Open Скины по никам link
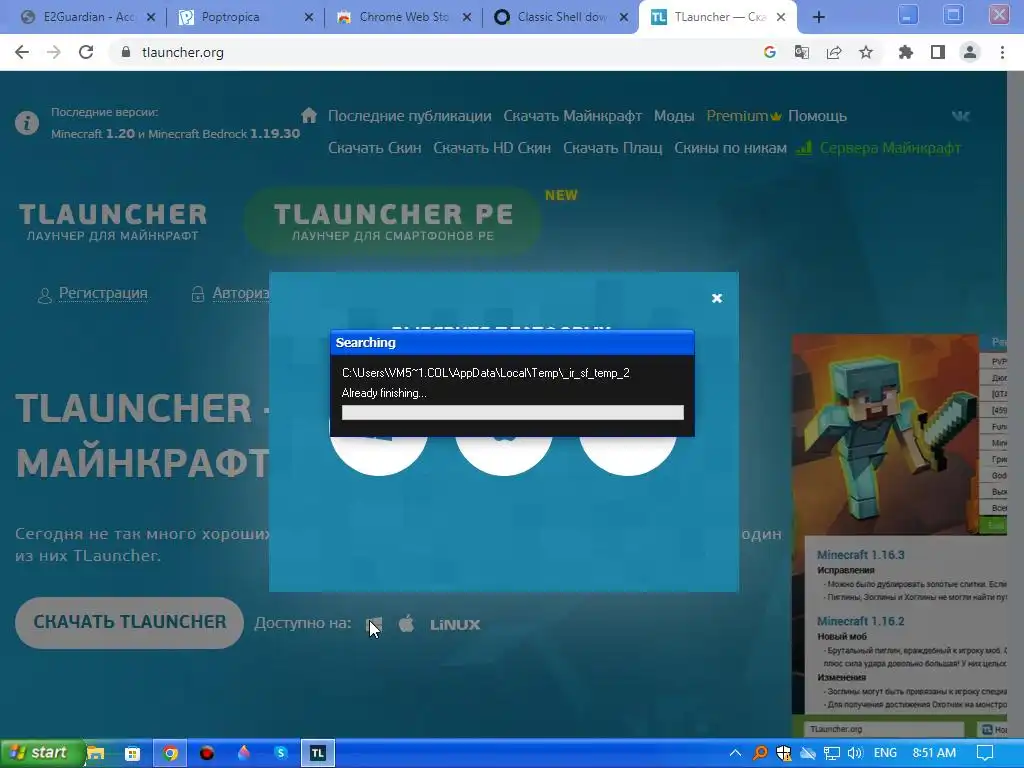Viewport: 1024px width, 768px height. click(730, 148)
